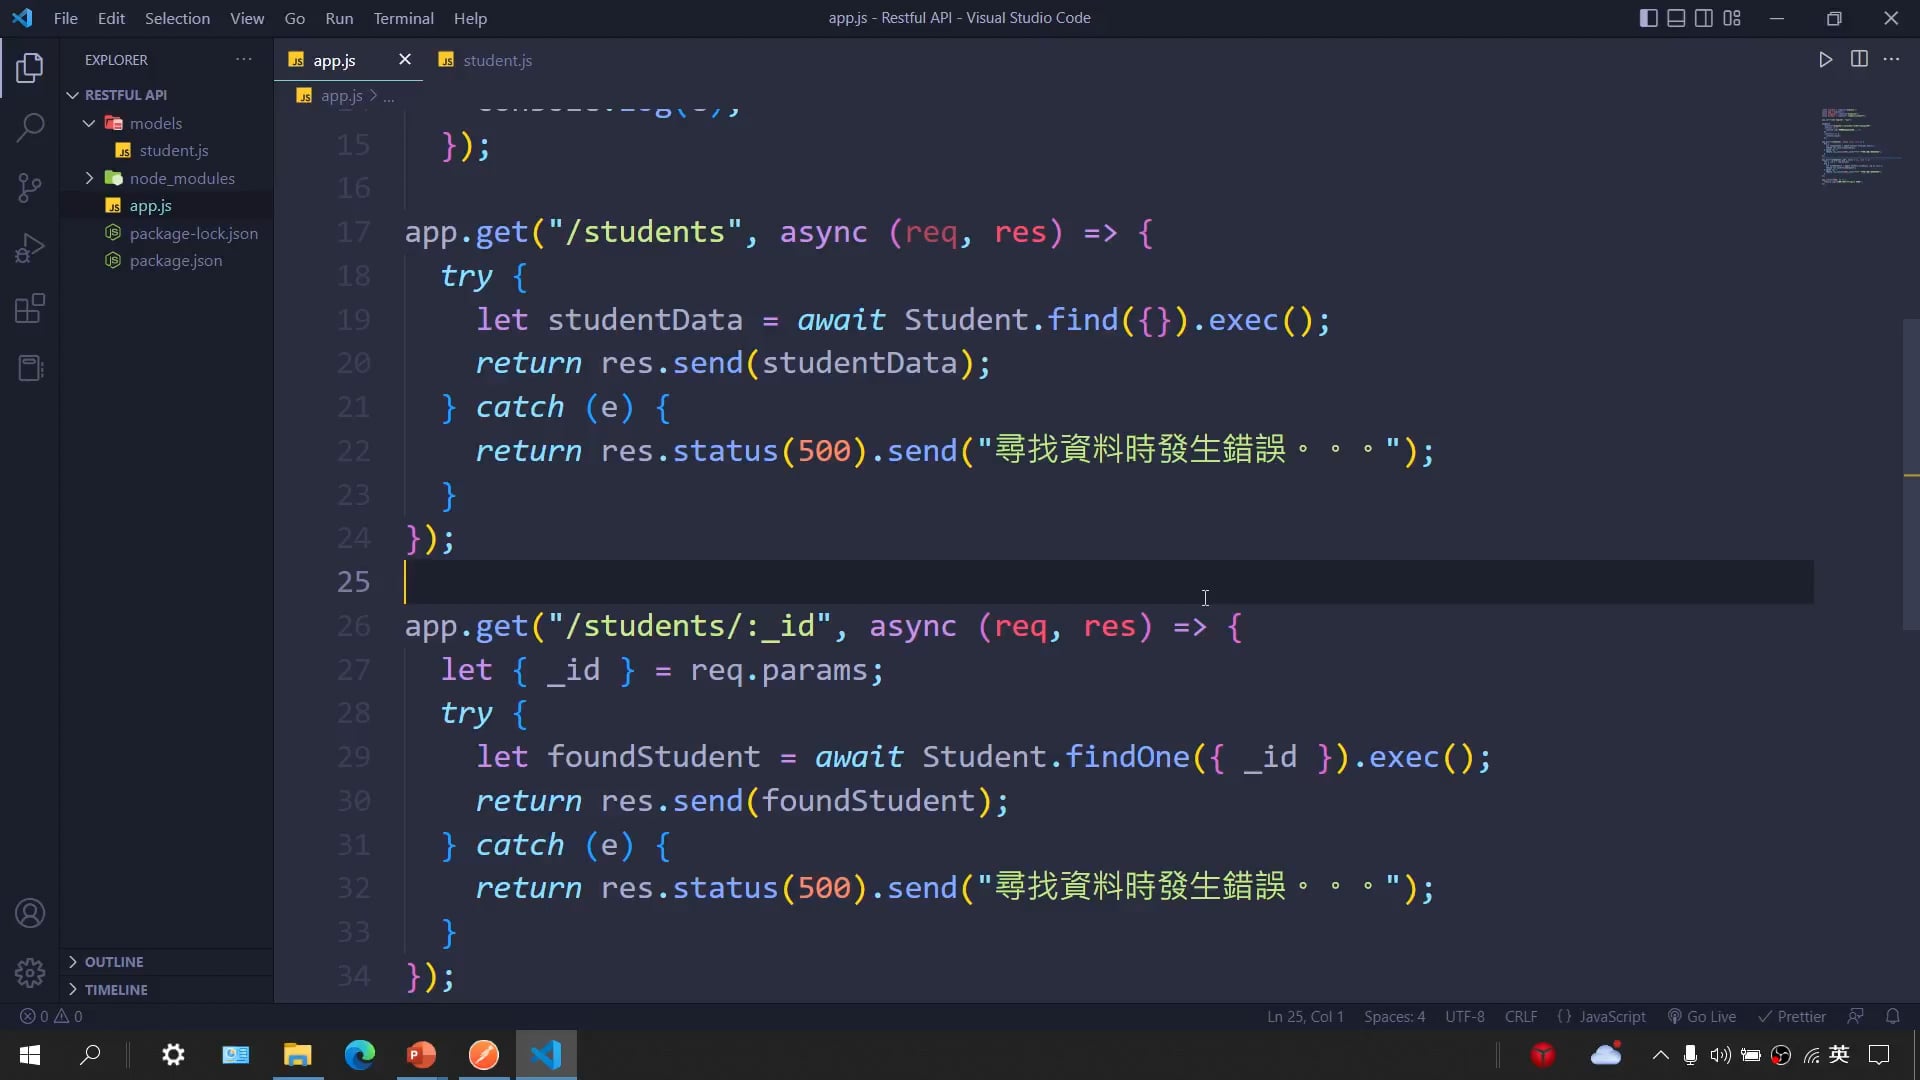
Task: Toggle the bottom Panel layout button
Action: [1676, 18]
